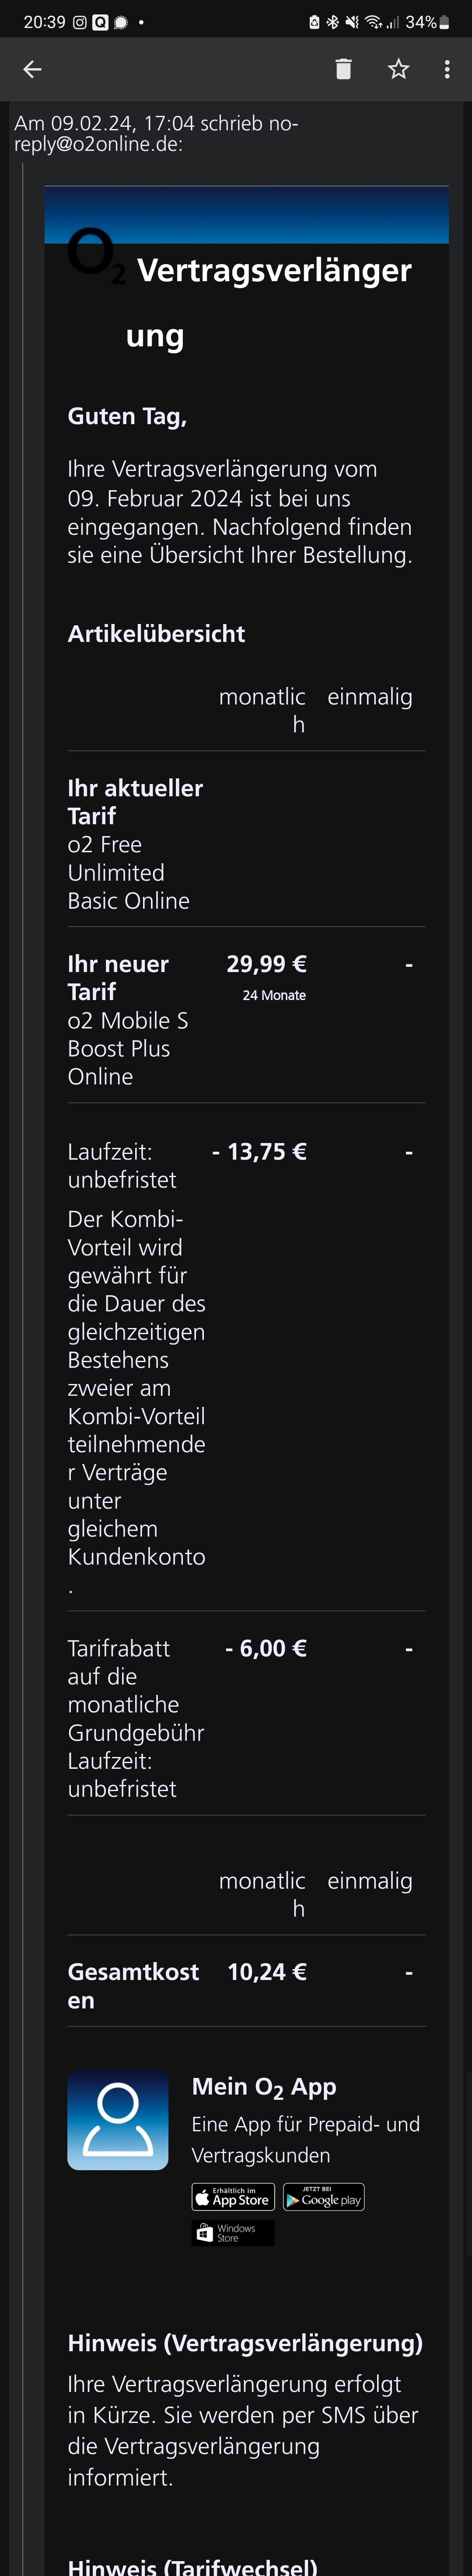The width and height of the screenshot is (472, 2576).
Task: Open the Google Play download badge
Action: [324, 2197]
